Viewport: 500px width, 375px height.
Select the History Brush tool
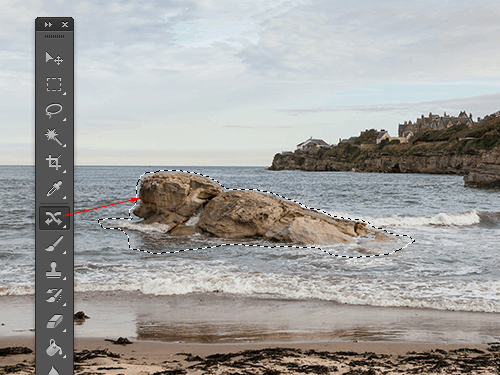pyautogui.click(x=54, y=295)
